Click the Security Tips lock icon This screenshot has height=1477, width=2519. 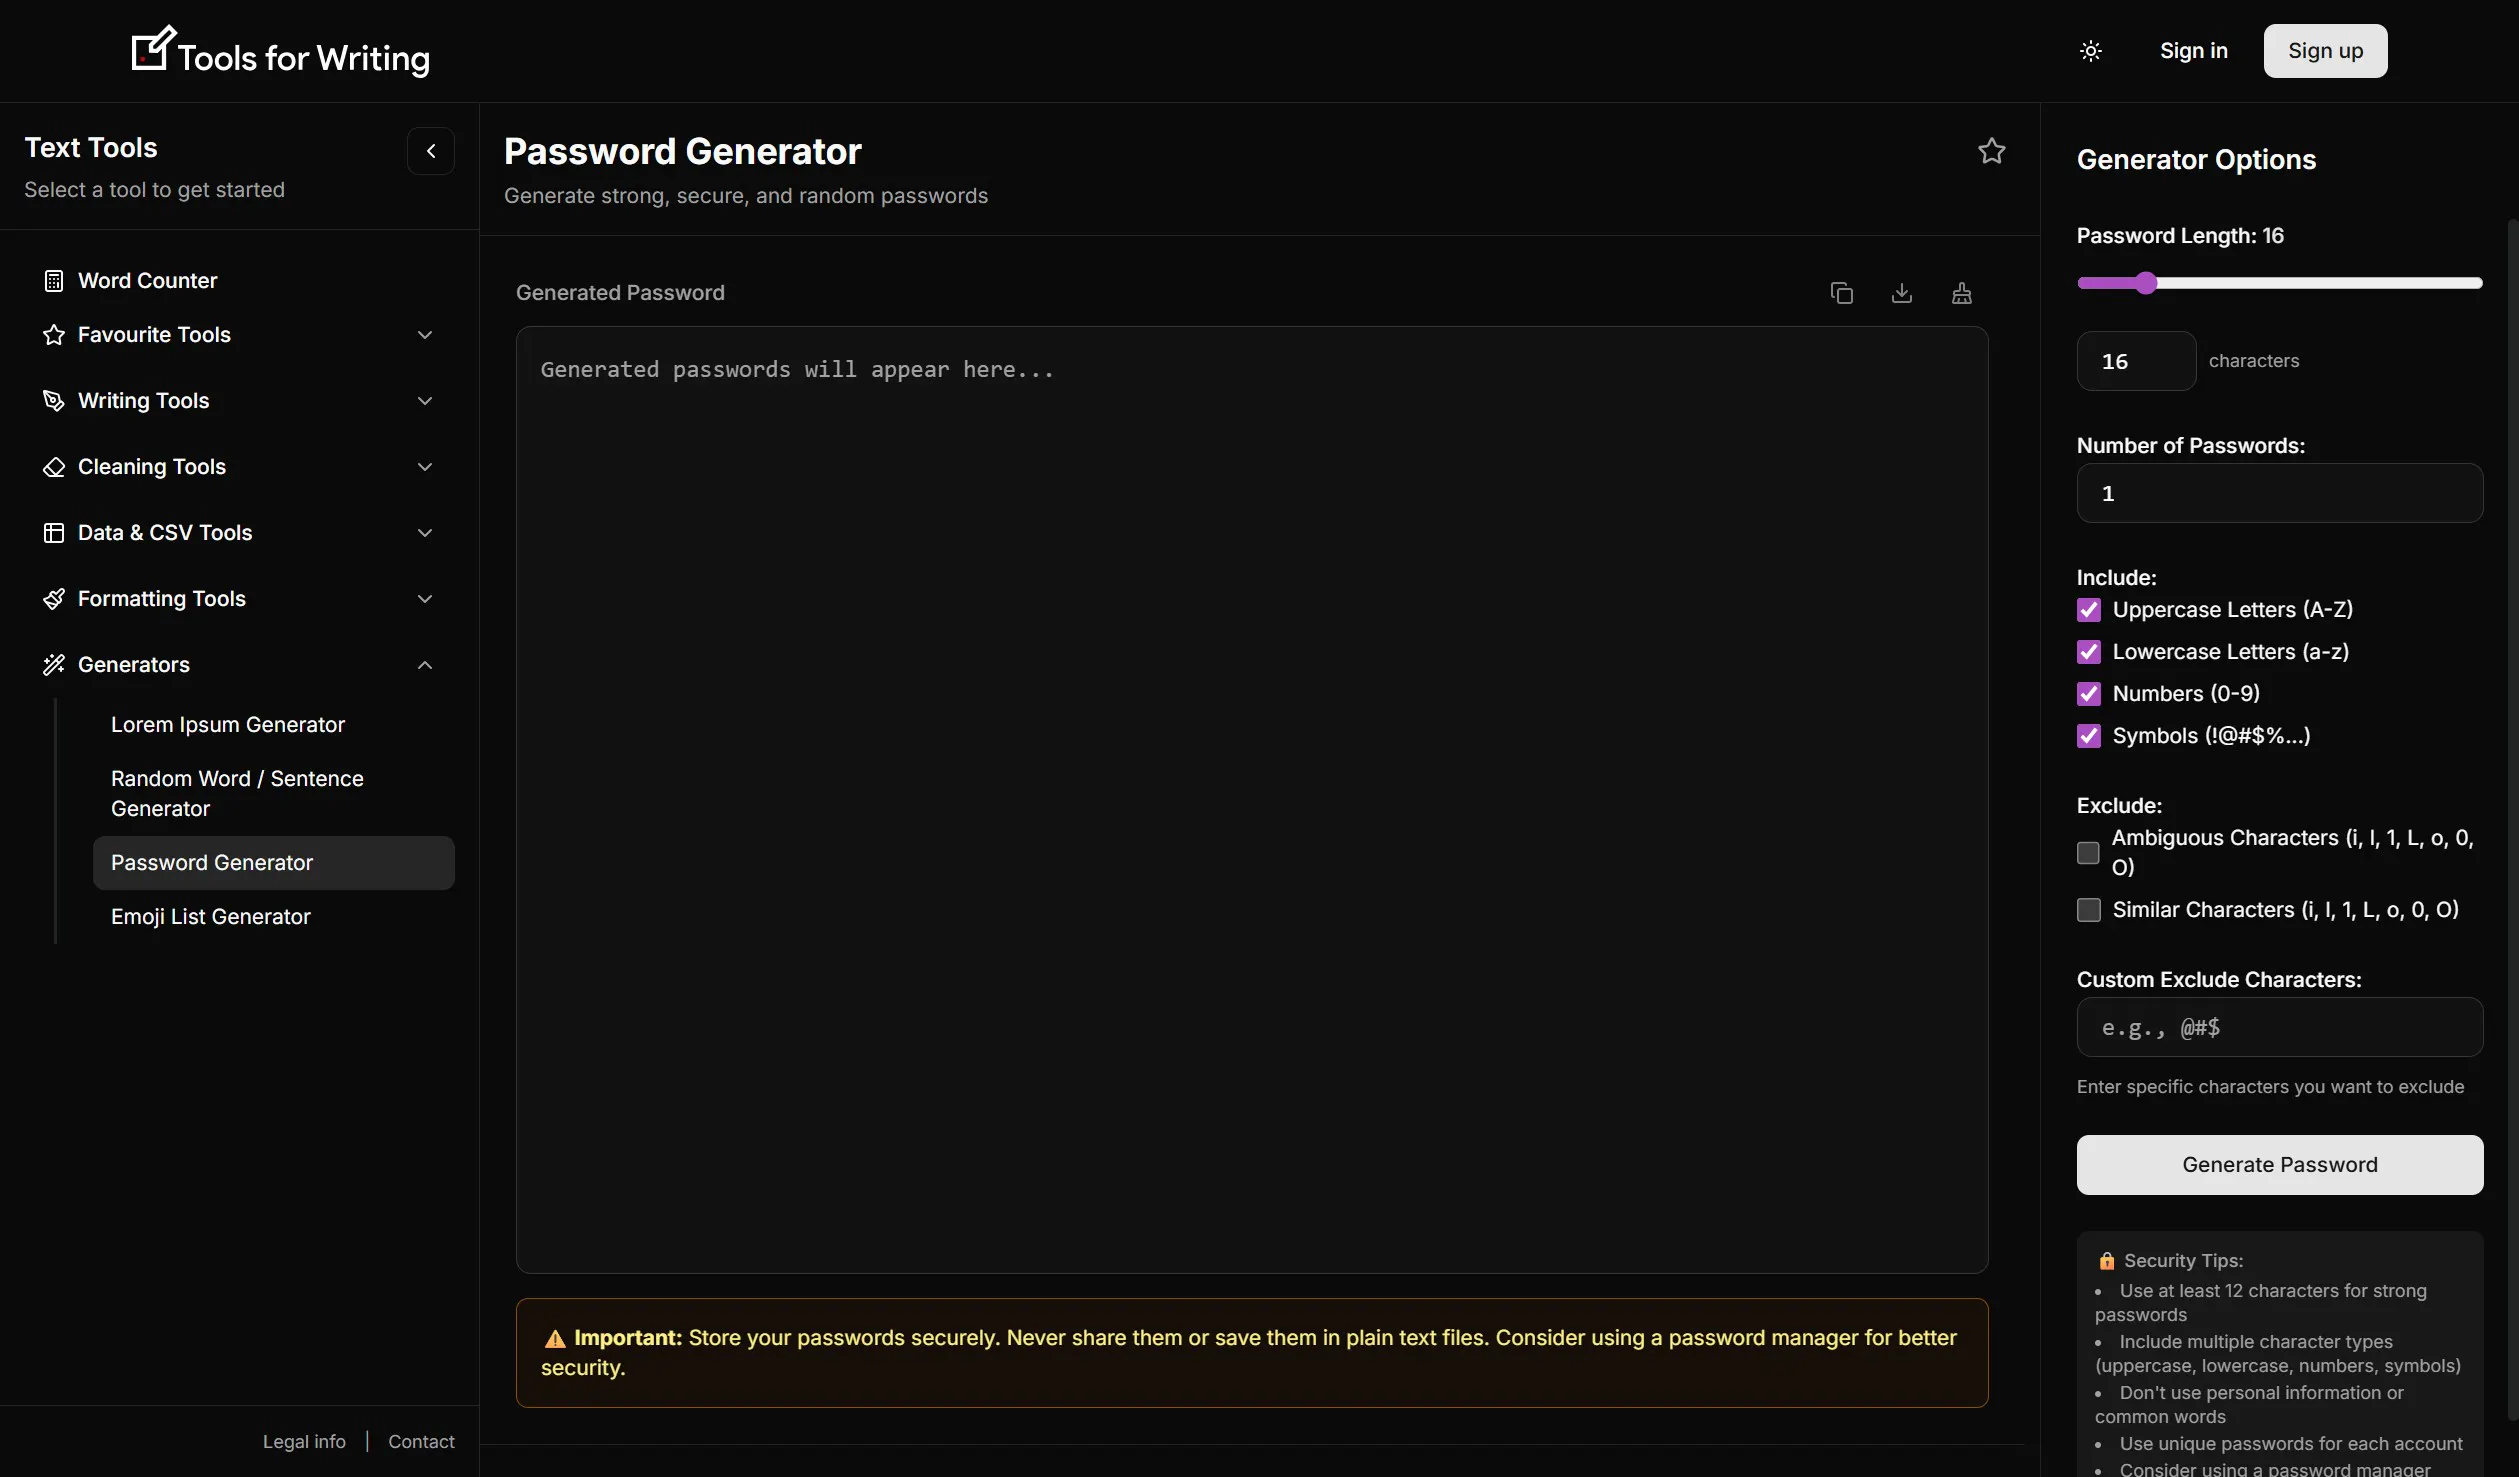click(x=2107, y=1261)
